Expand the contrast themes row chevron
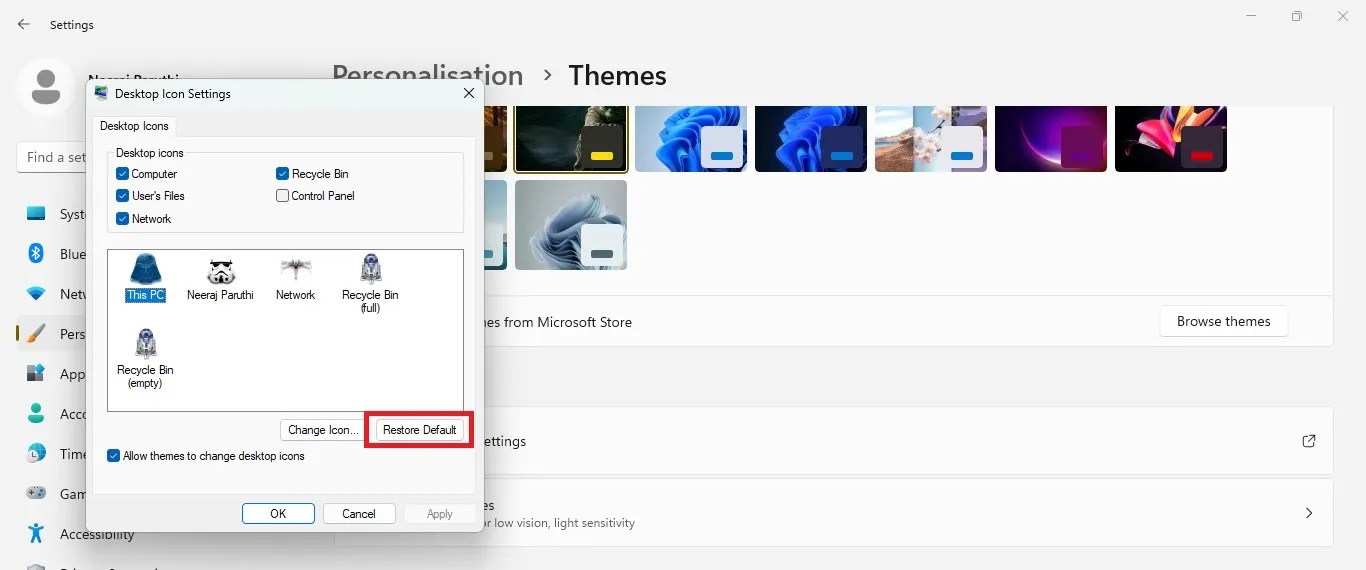Image resolution: width=1366 pixels, height=570 pixels. [x=1309, y=513]
